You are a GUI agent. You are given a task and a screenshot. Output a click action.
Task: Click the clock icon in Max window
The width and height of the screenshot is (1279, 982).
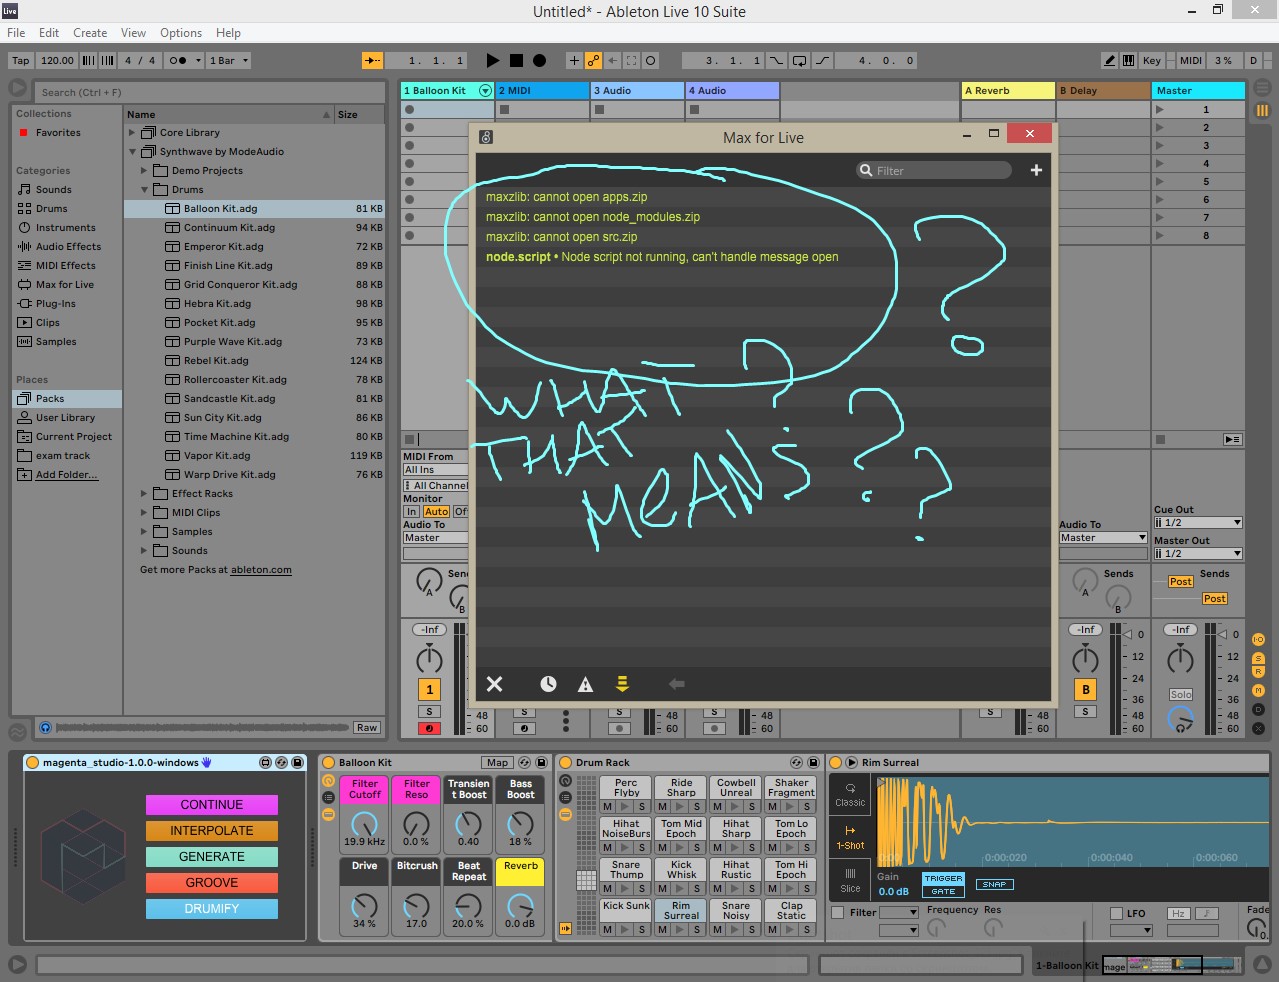(x=548, y=684)
